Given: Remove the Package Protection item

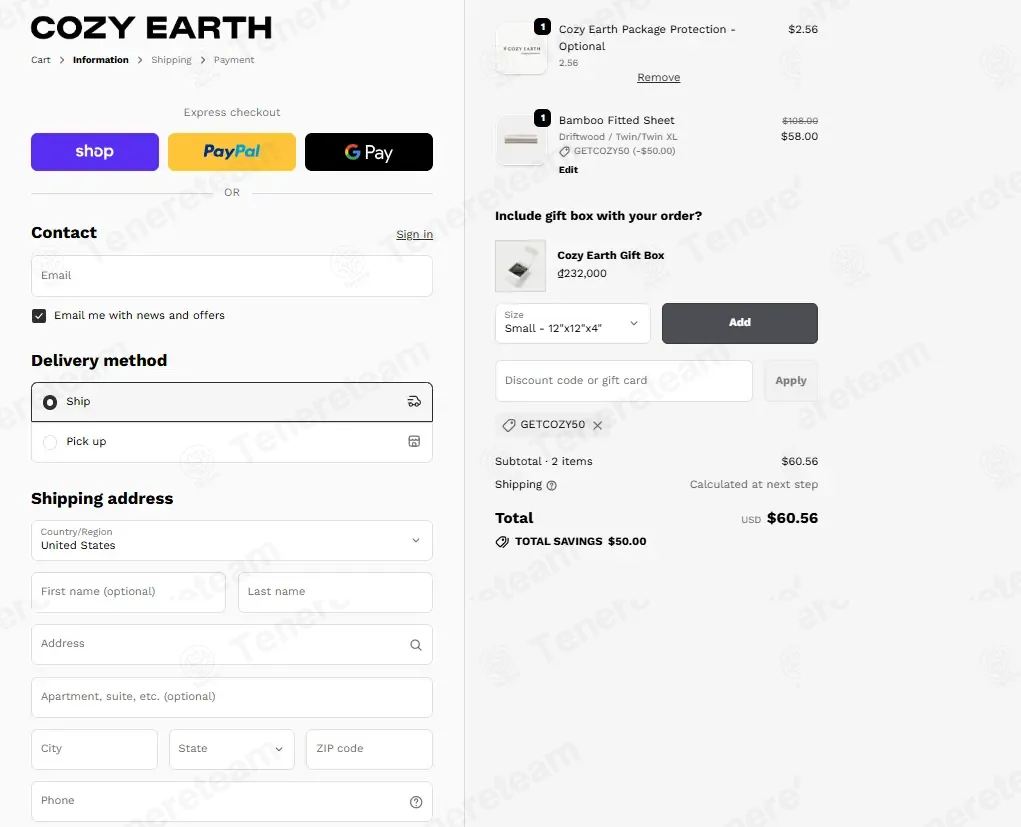Looking at the screenshot, I should (658, 77).
